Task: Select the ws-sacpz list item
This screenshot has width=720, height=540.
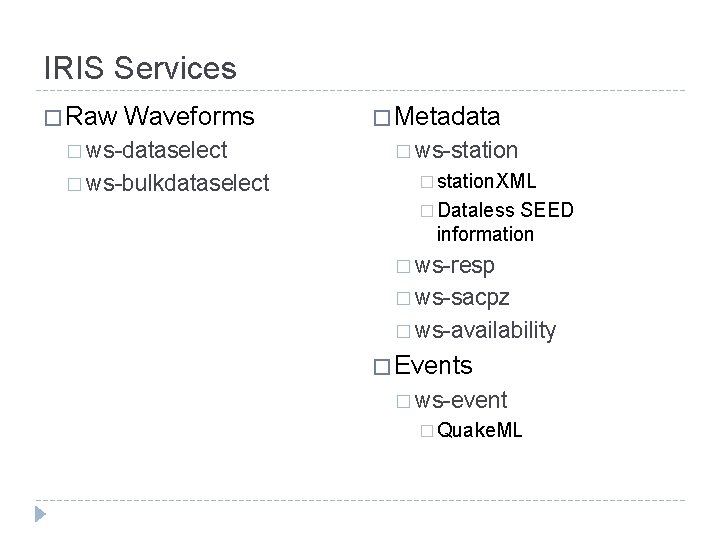Action: 463,298
